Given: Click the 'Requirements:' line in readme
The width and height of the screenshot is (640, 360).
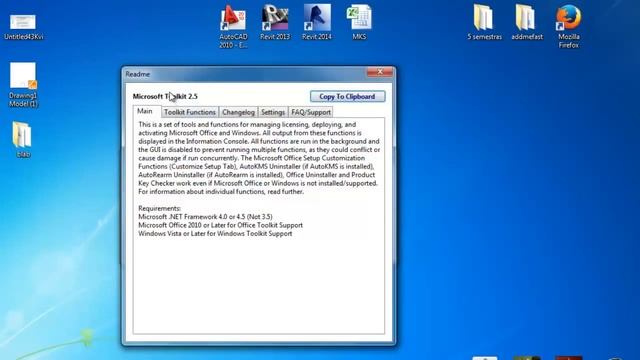Looking at the screenshot, I should coord(160,208).
